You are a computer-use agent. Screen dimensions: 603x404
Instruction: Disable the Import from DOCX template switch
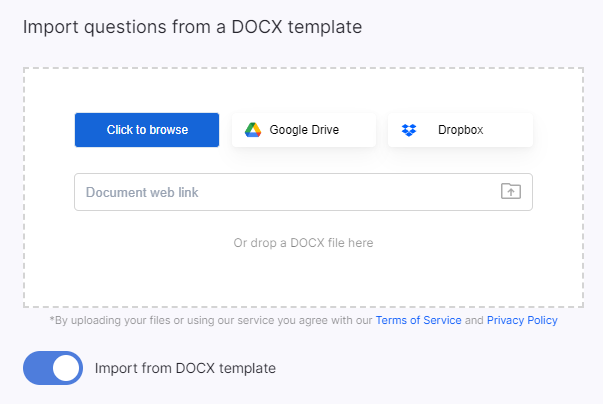(52, 368)
